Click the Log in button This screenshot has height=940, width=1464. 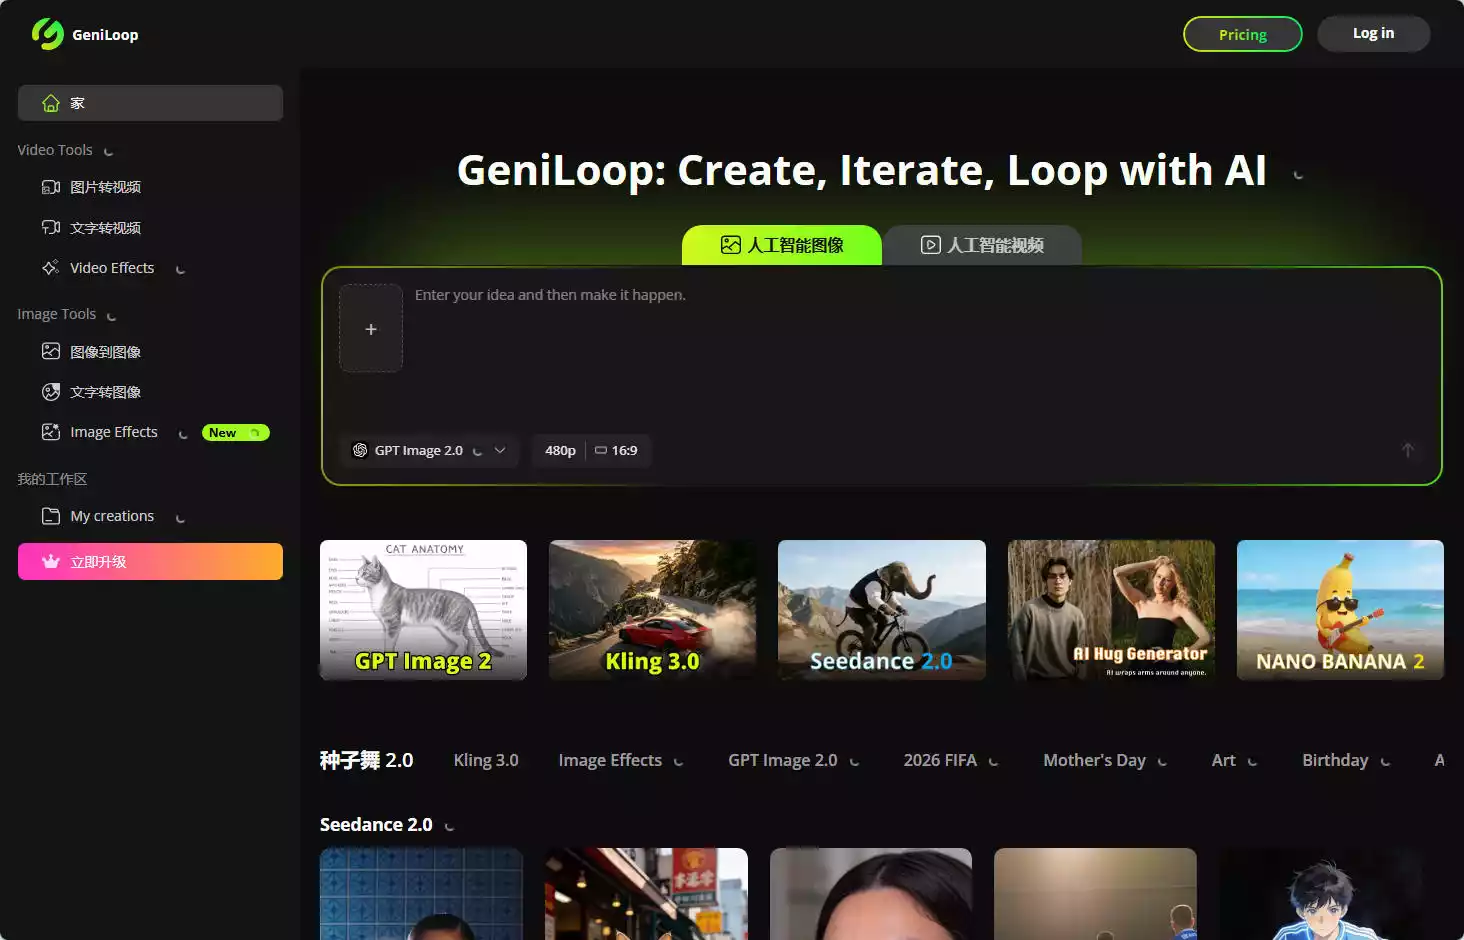coord(1374,33)
